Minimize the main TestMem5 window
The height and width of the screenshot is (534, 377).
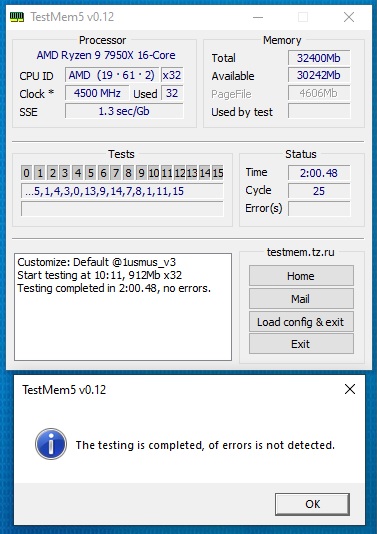[258, 17]
